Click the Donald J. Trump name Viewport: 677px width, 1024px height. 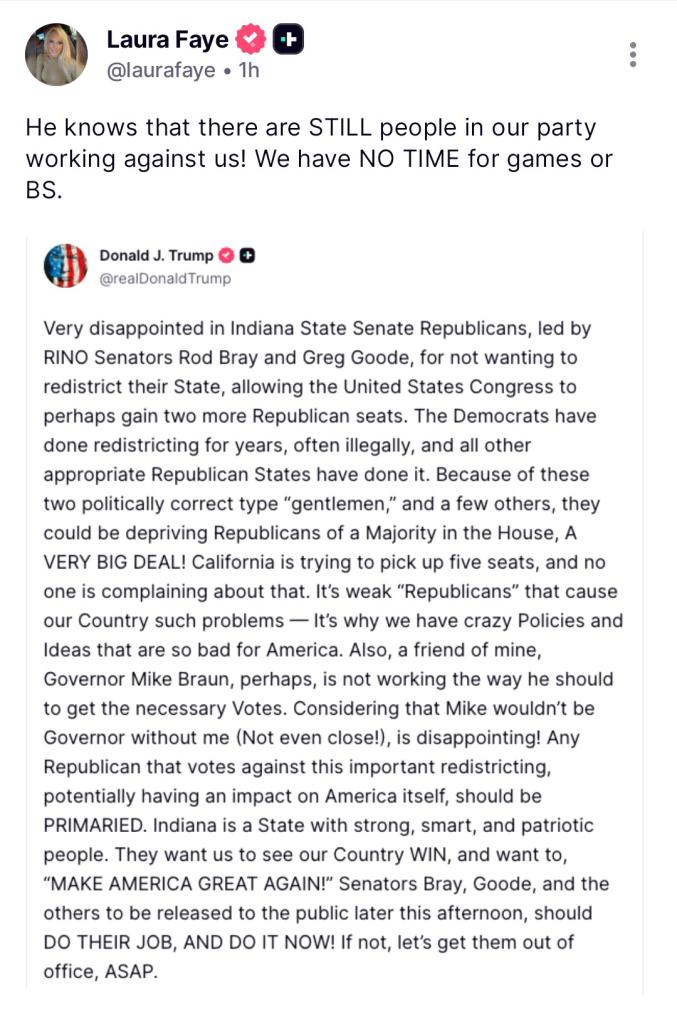(x=156, y=255)
